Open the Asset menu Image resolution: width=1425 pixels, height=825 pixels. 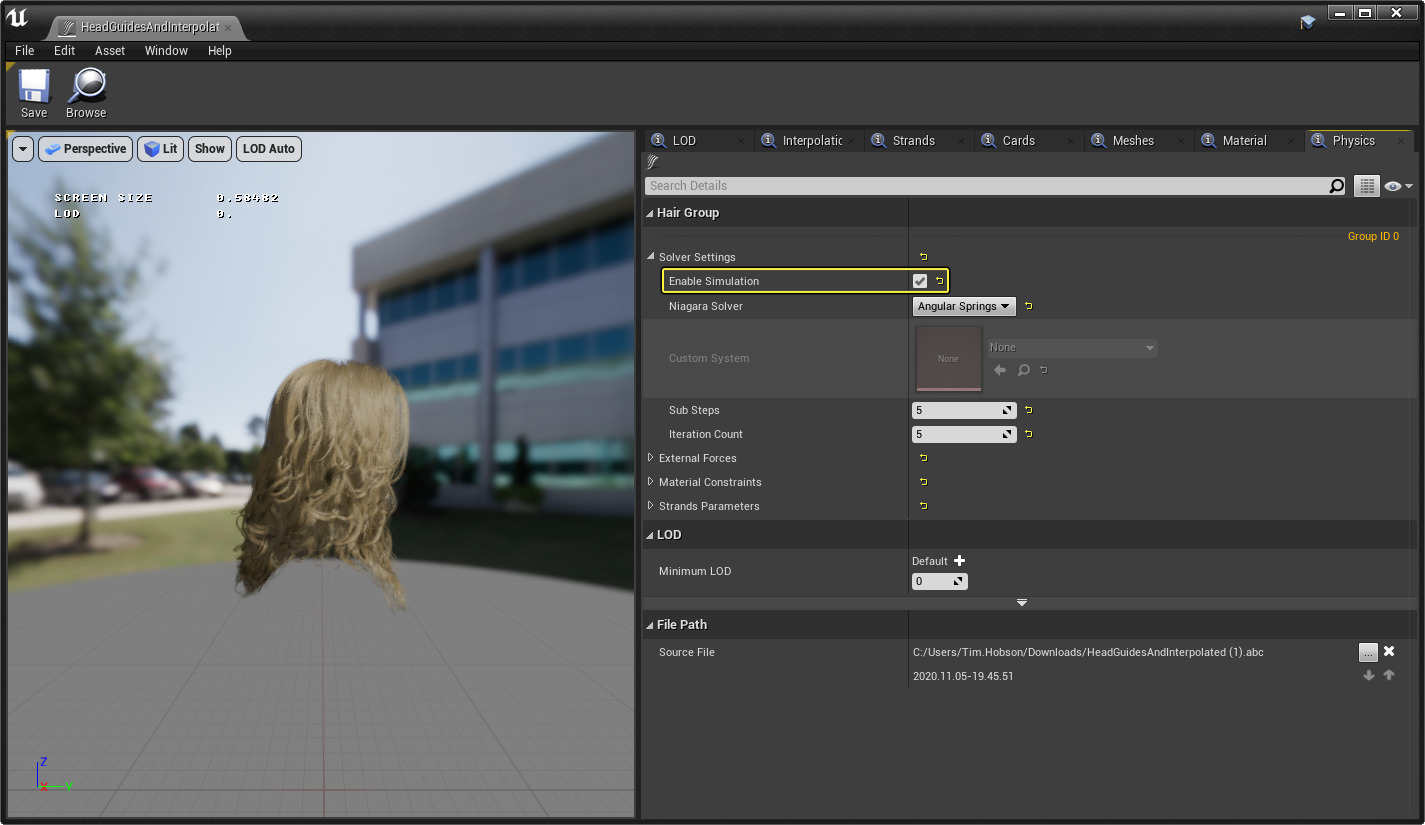point(110,51)
